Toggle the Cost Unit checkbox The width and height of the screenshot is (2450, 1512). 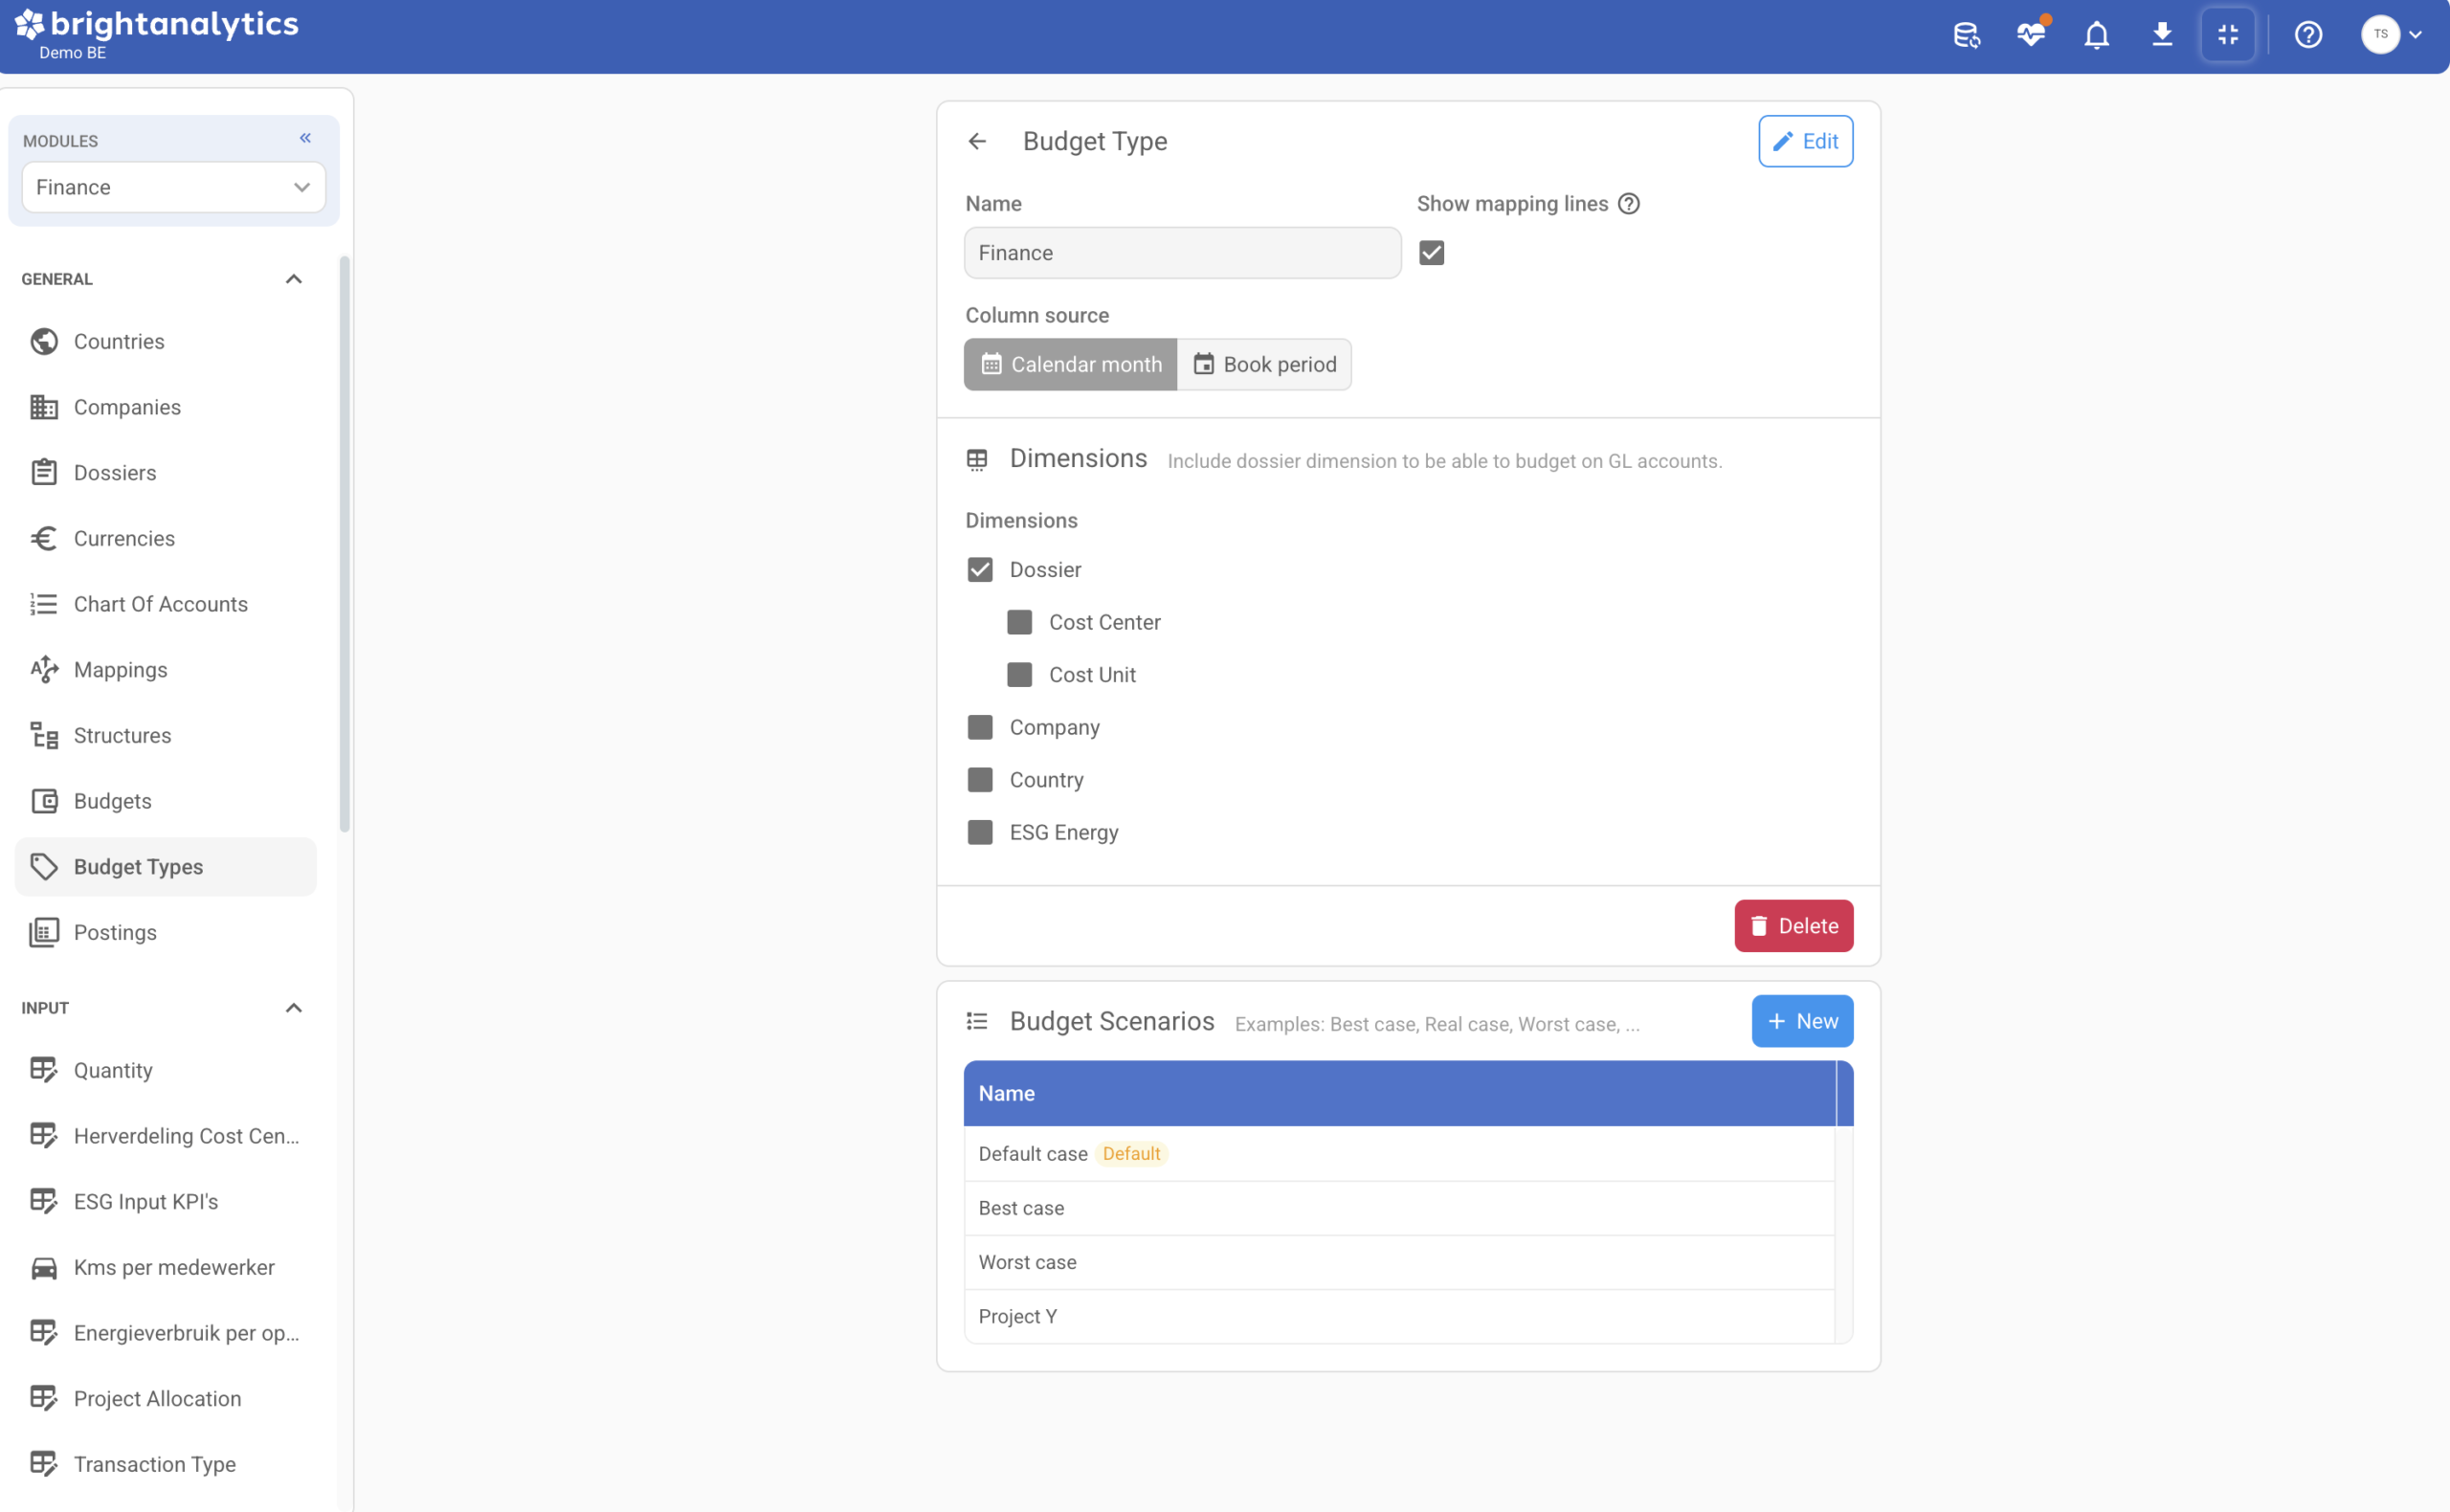(x=1019, y=675)
